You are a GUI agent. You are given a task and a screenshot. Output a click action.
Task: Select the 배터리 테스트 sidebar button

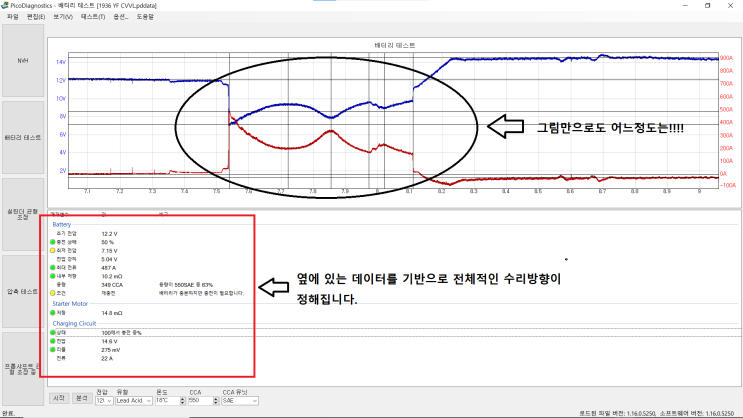[x=23, y=137]
